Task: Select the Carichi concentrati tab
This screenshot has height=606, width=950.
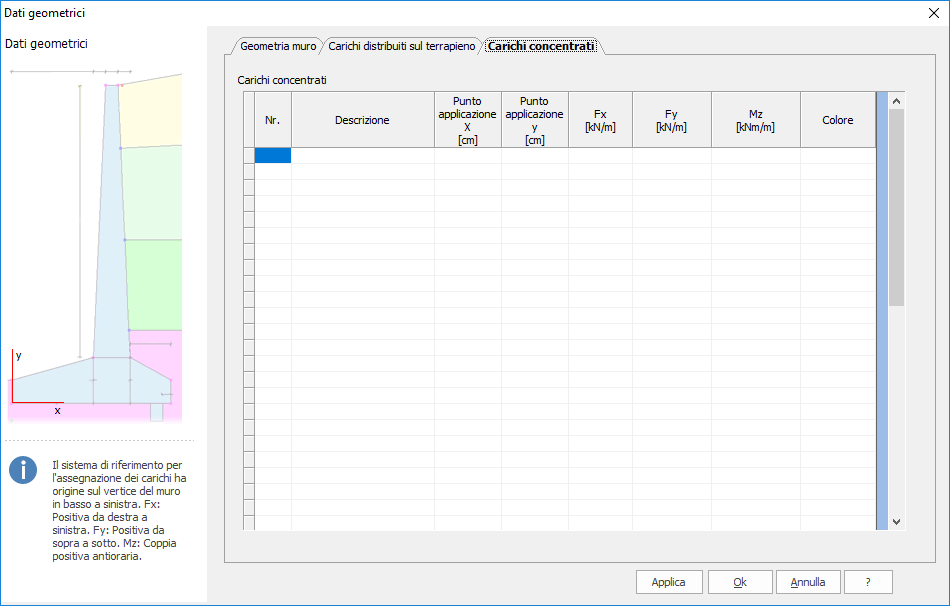Action: point(541,46)
